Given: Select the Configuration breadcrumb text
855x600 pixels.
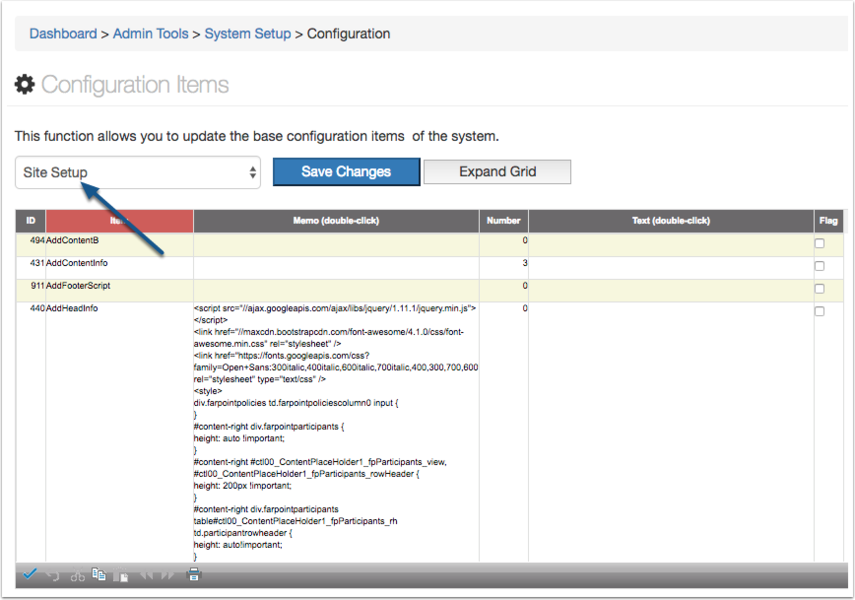Looking at the screenshot, I should 348,34.
